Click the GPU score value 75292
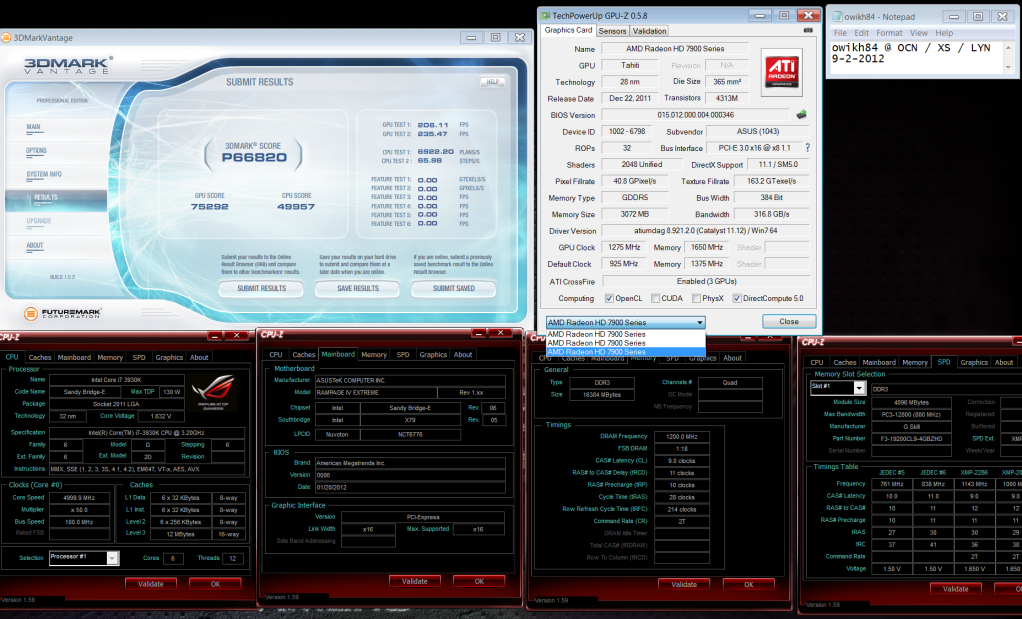This screenshot has width=1022, height=619. 209,207
